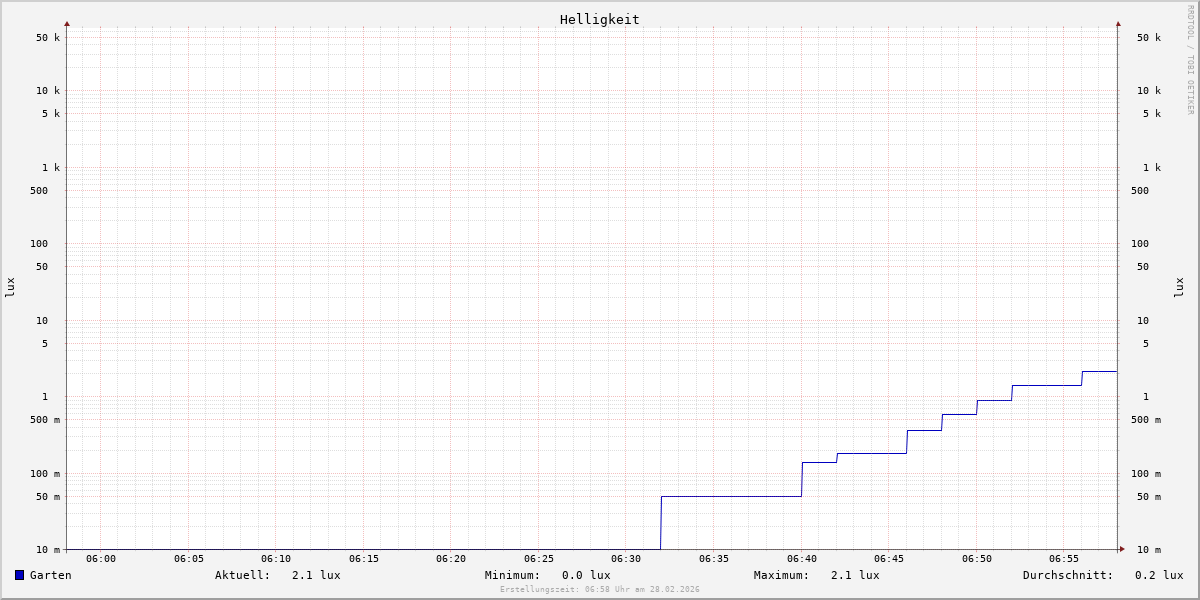Click the 500 m label on the left axis
The height and width of the screenshot is (600, 1200).
[x=45, y=420]
